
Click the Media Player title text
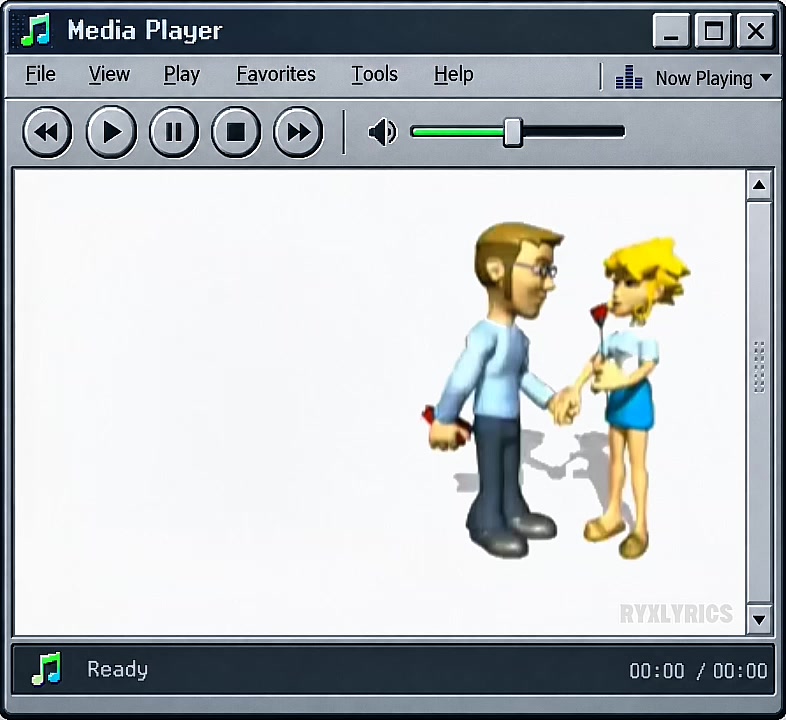click(145, 31)
